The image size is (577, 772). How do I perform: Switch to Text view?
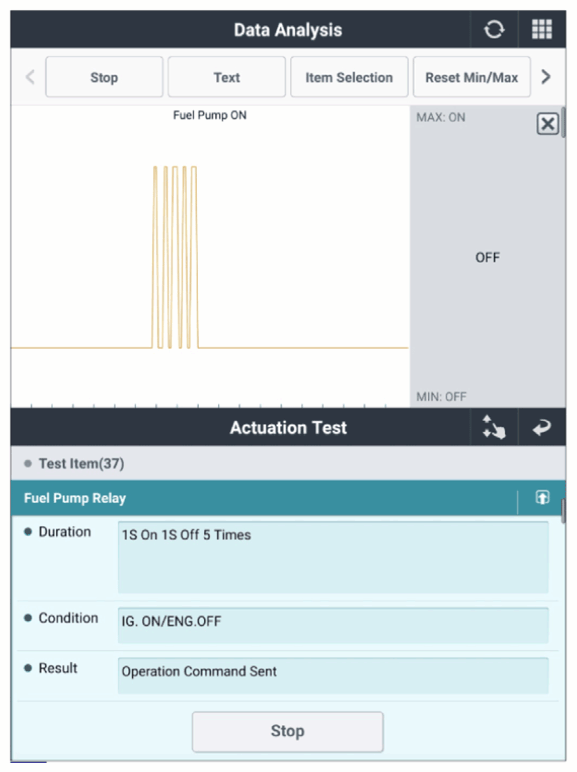226,77
